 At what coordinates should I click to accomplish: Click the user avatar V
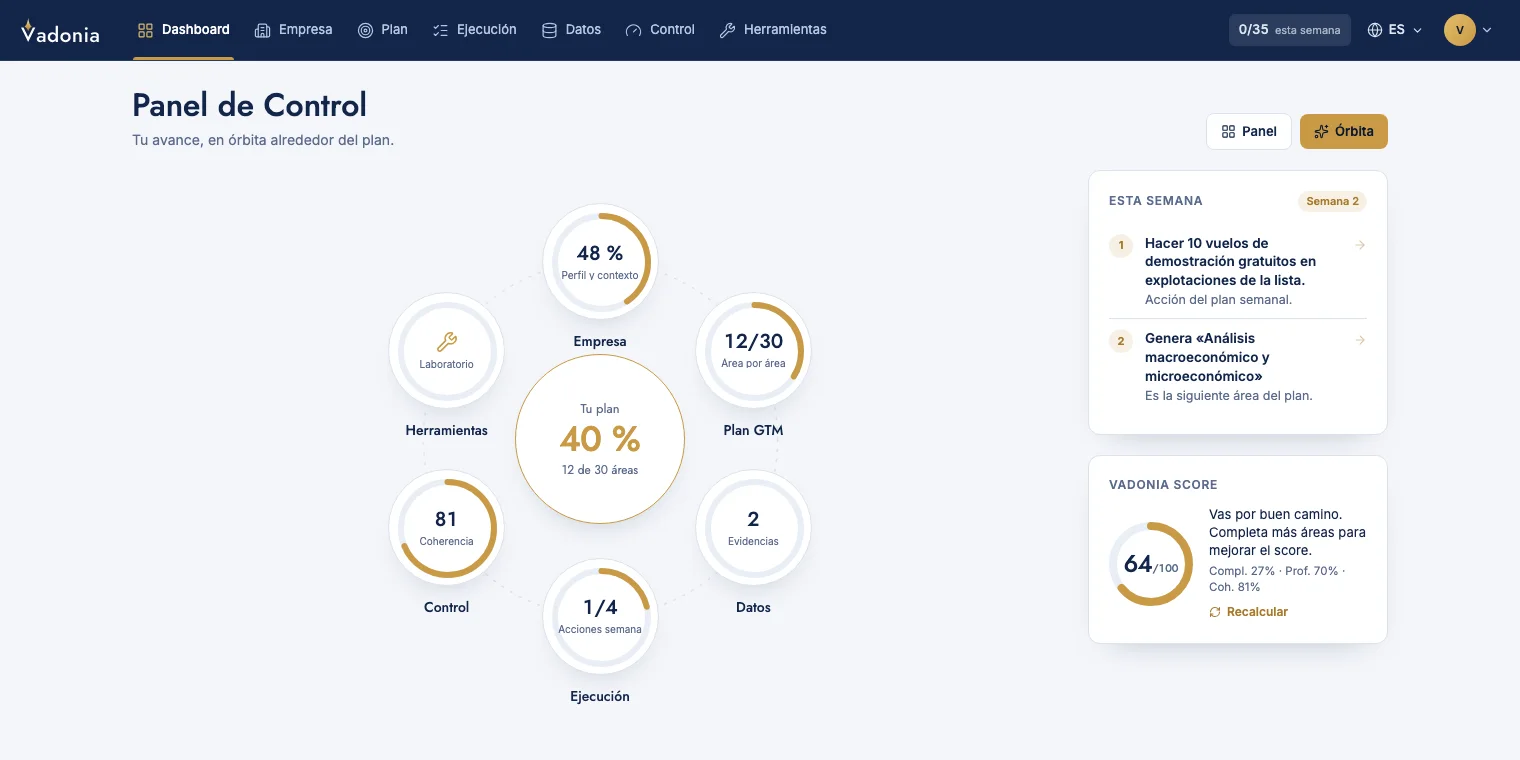1459,30
